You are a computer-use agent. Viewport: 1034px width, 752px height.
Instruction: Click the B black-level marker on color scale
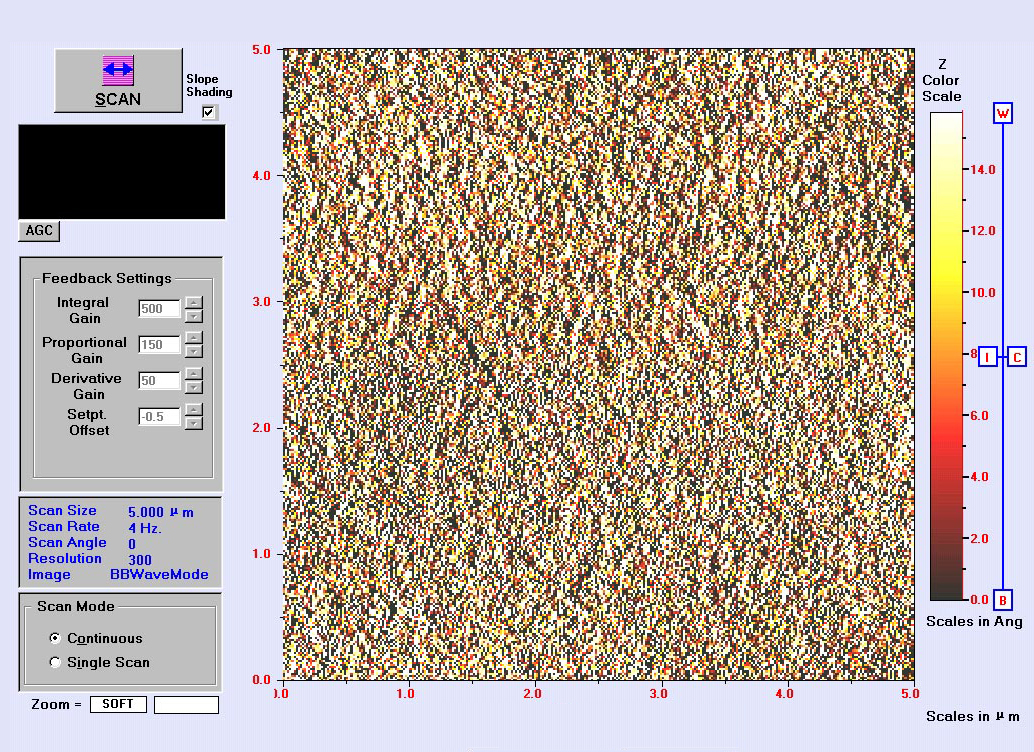click(1003, 600)
